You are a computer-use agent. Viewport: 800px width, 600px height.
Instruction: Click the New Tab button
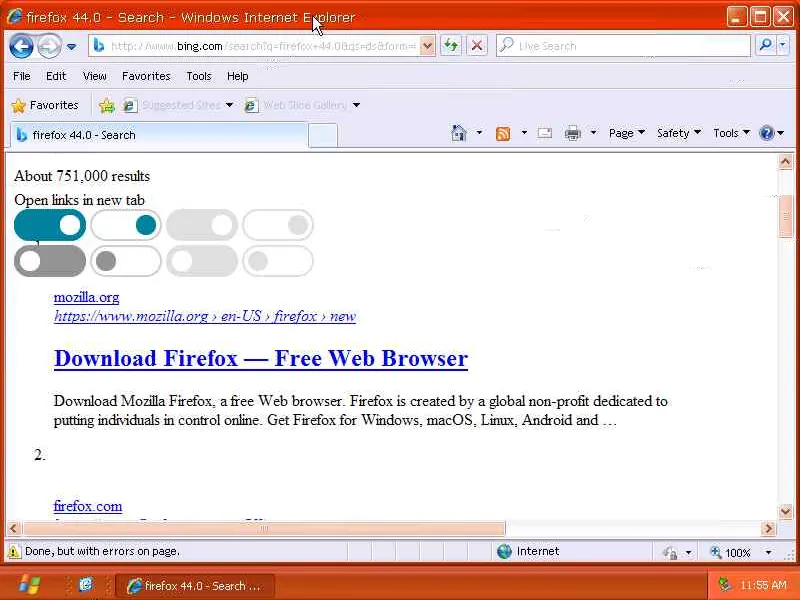coord(323,136)
